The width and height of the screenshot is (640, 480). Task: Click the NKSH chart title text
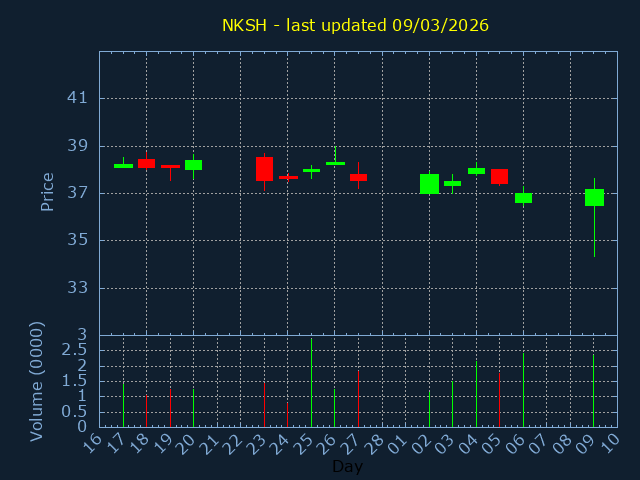[x=355, y=25]
